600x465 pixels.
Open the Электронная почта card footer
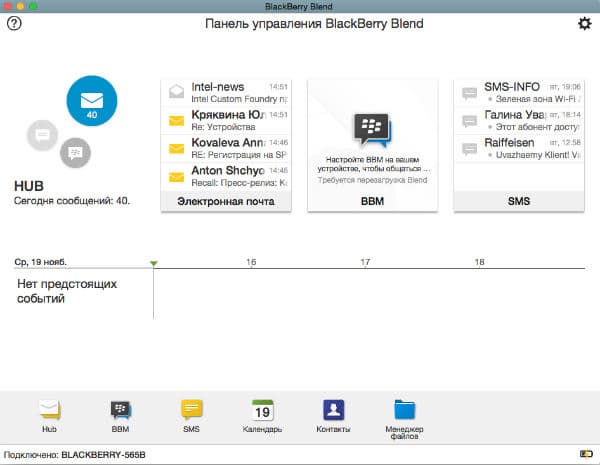226,201
